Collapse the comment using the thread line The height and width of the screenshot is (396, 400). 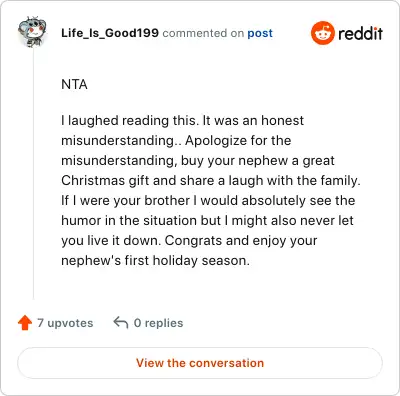pos(33,173)
